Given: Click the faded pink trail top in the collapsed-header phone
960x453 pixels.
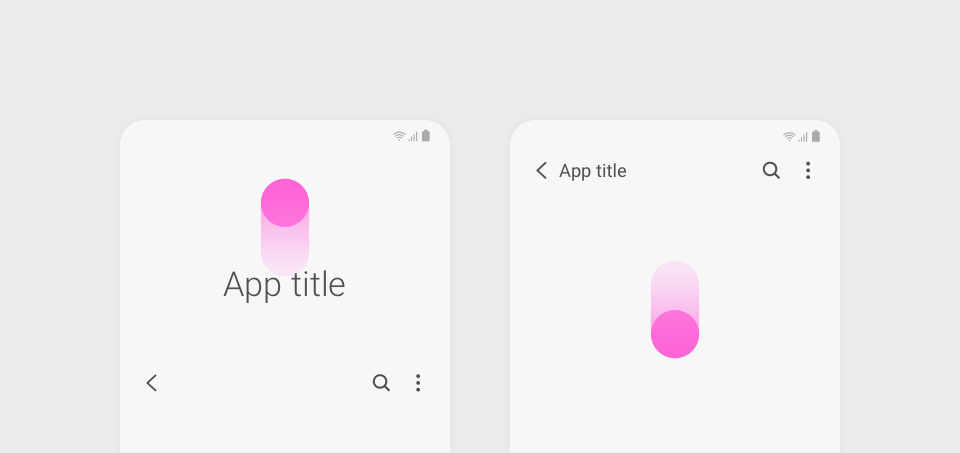Looking at the screenshot, I should [x=675, y=285].
